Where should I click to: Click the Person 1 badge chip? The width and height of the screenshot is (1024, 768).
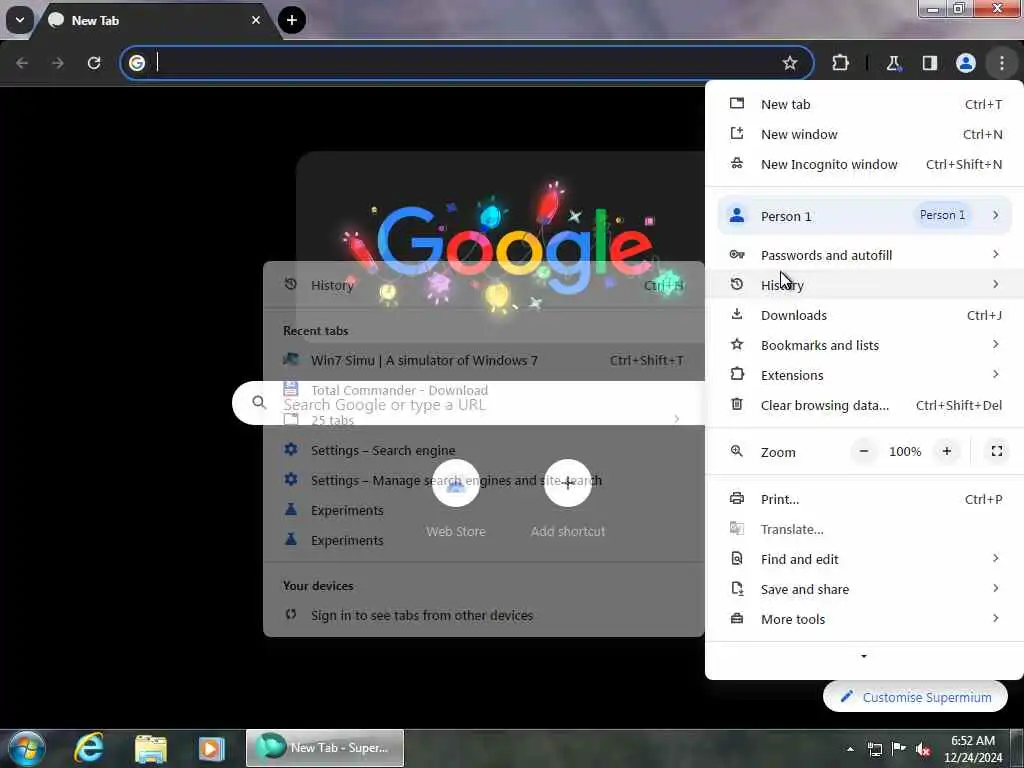[942, 215]
